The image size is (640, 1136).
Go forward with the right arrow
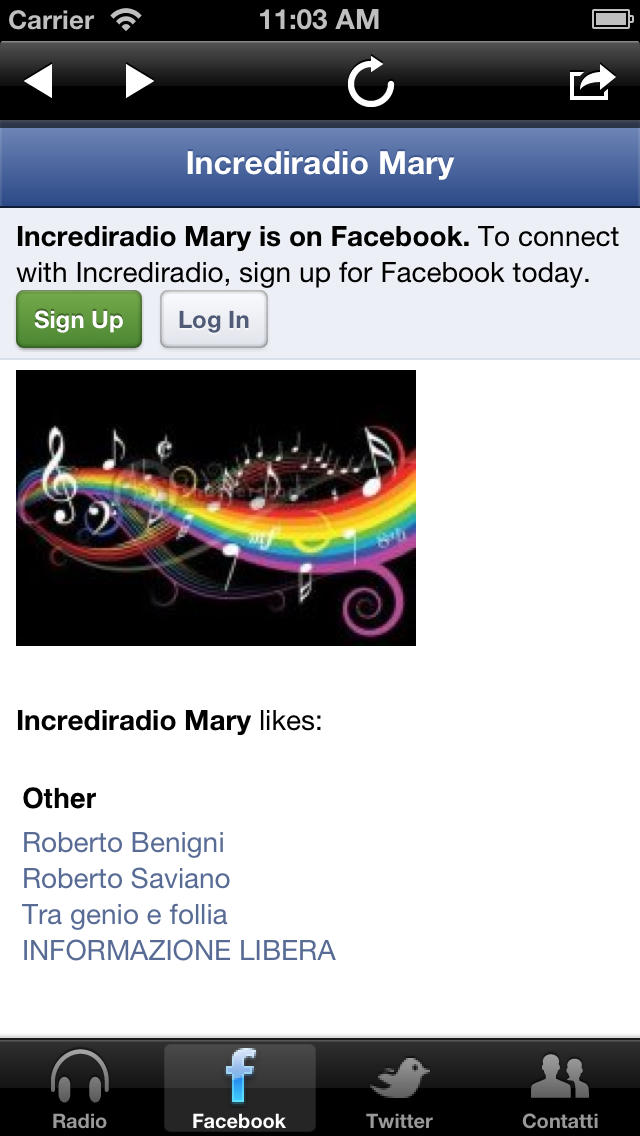139,81
